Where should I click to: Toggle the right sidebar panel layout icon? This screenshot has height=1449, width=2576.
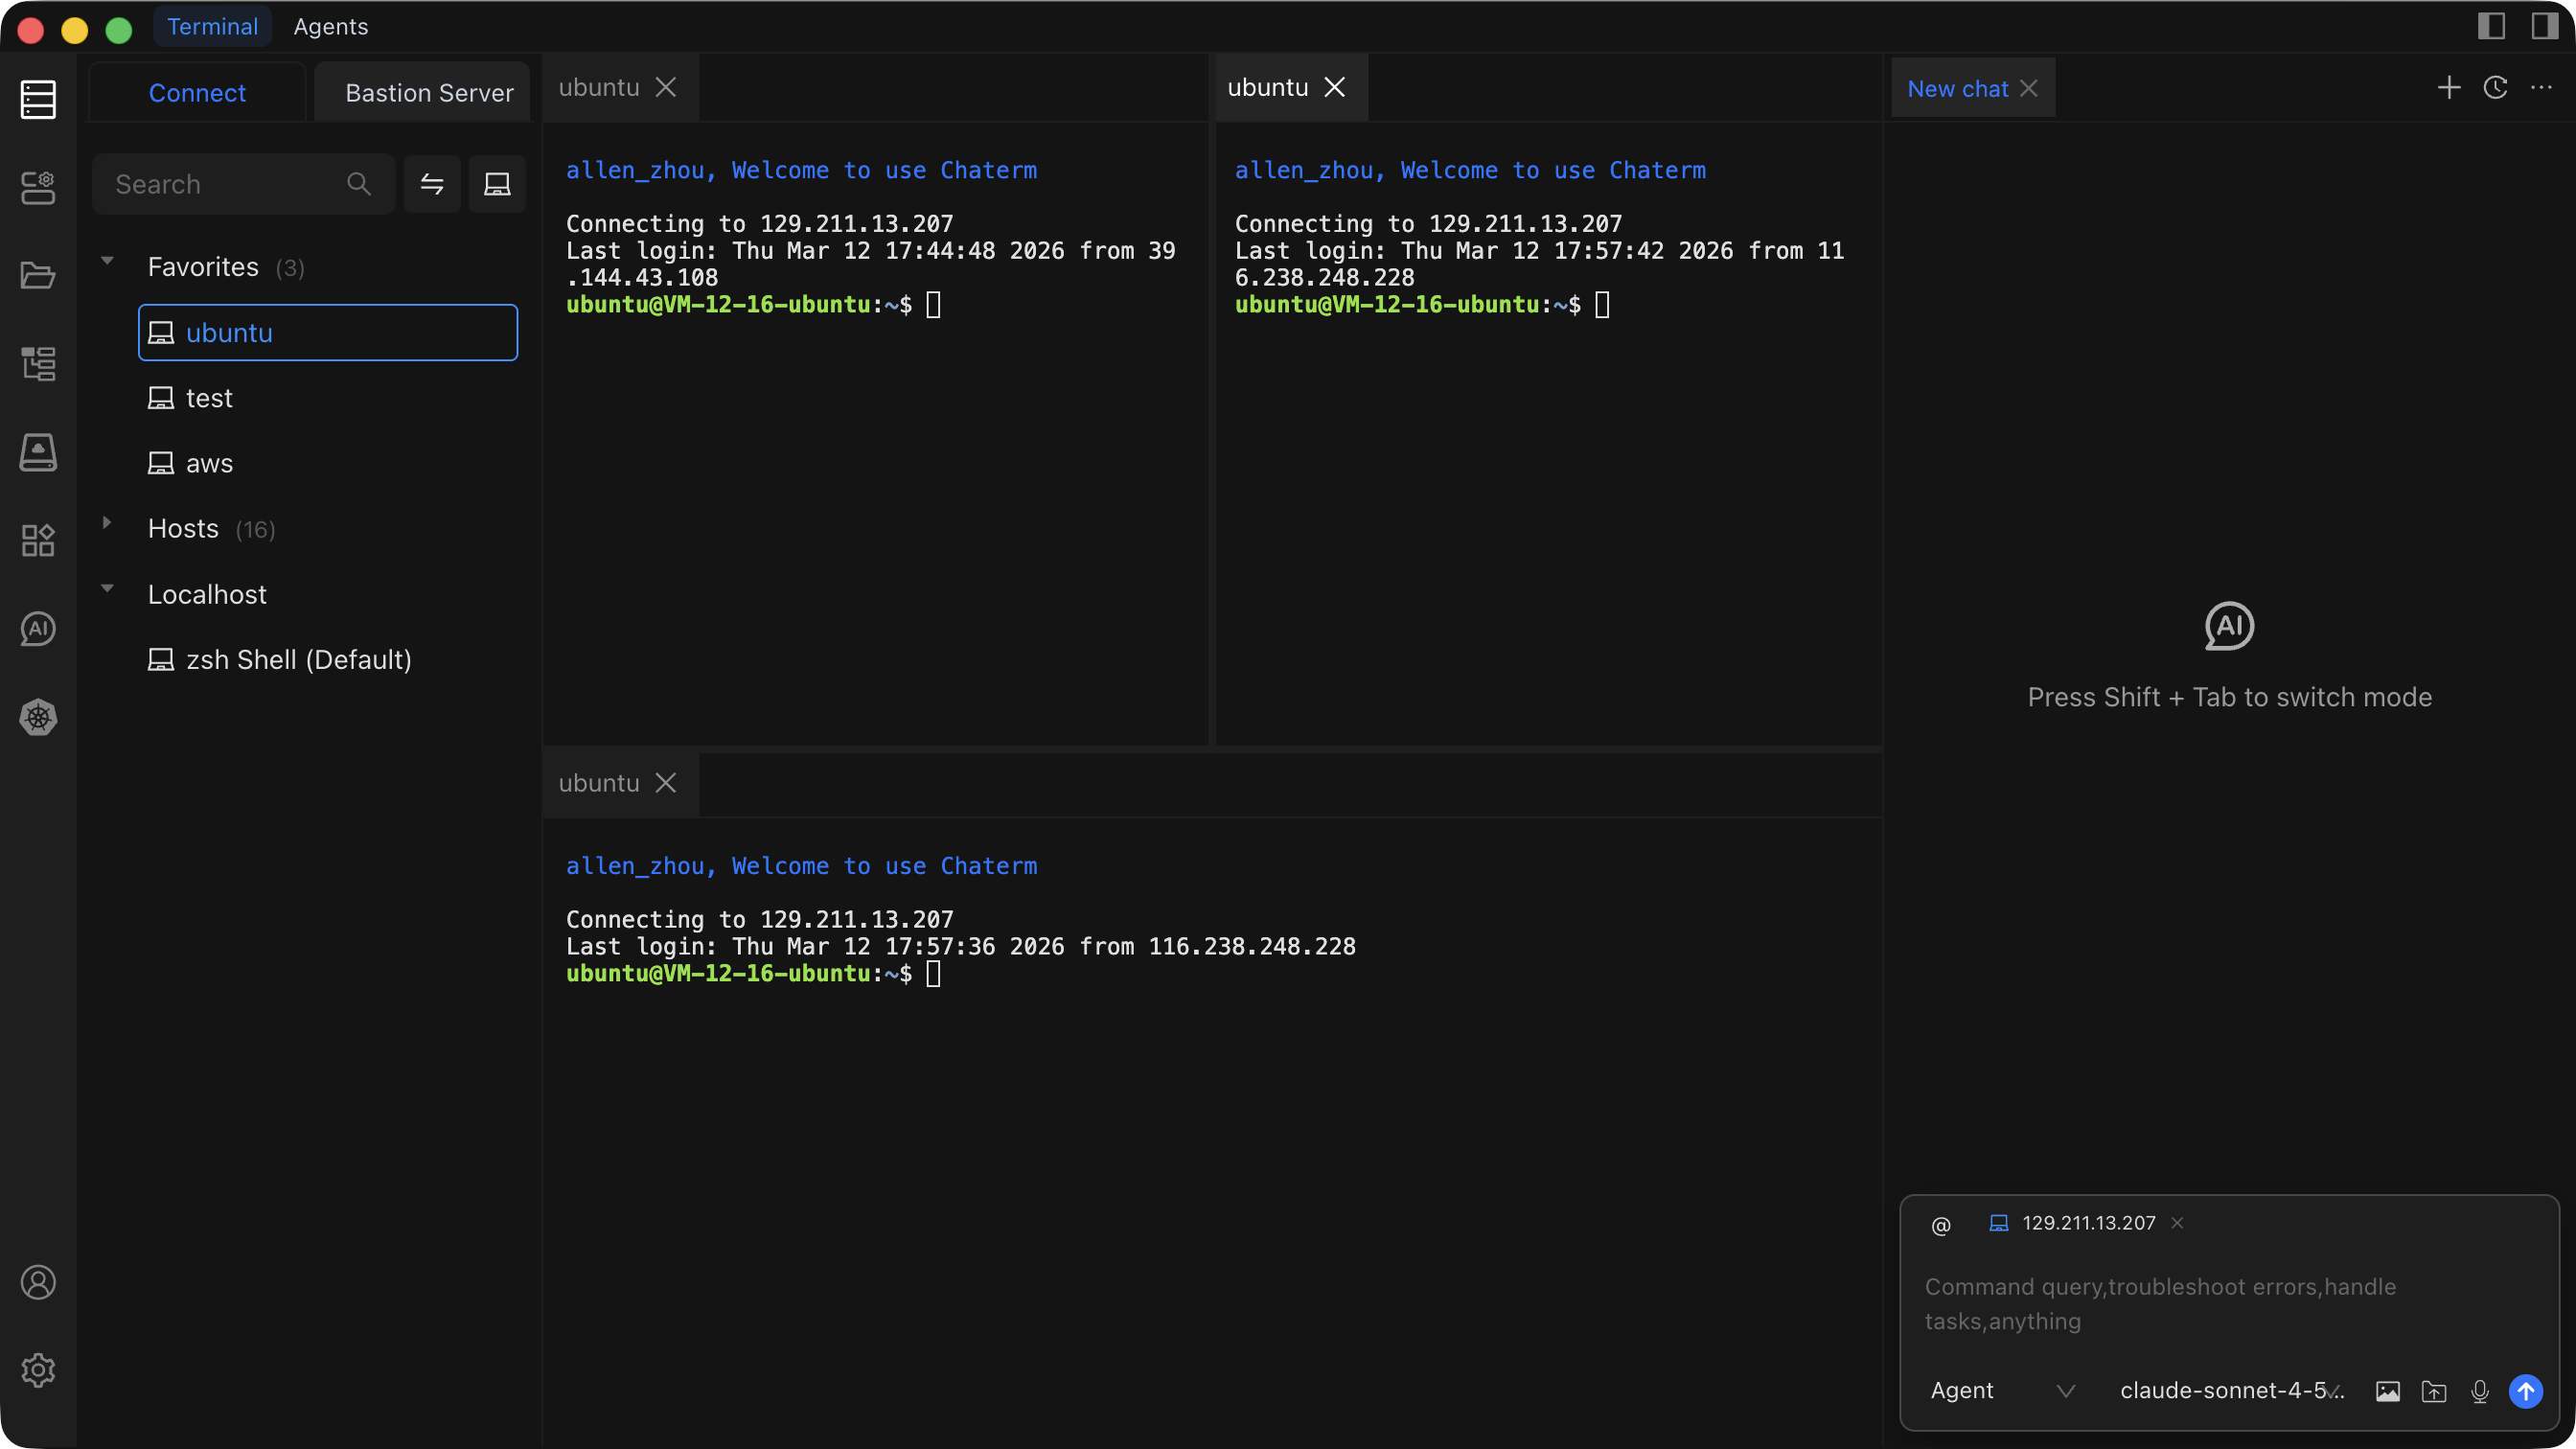click(x=2544, y=26)
